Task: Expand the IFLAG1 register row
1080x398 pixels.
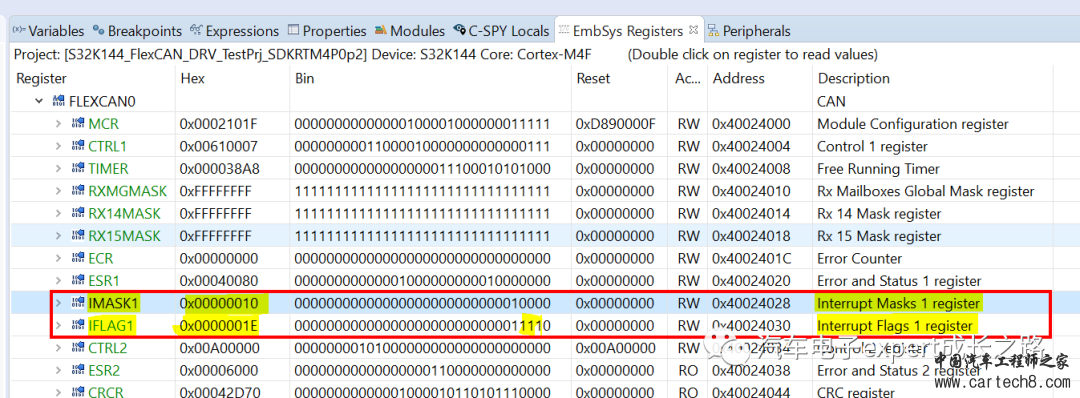Action: click(x=59, y=326)
